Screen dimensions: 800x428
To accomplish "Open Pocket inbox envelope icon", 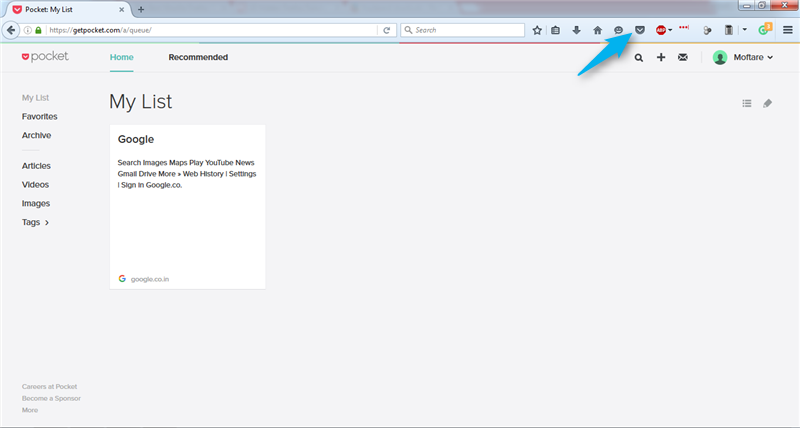I will [683, 57].
